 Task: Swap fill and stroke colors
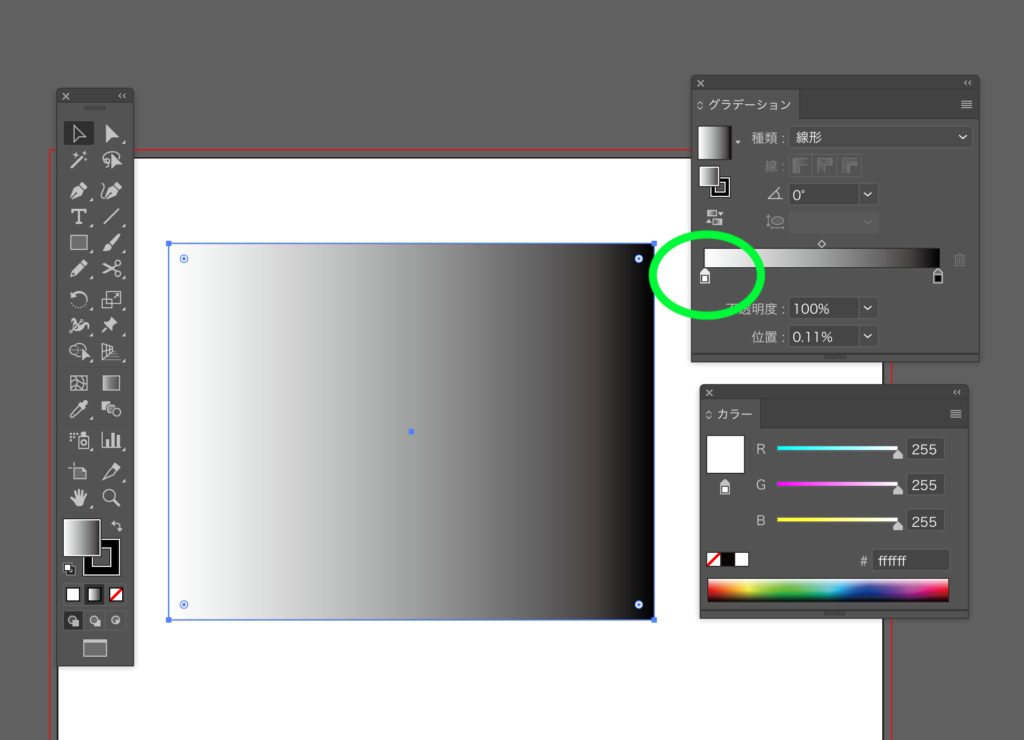(116, 526)
